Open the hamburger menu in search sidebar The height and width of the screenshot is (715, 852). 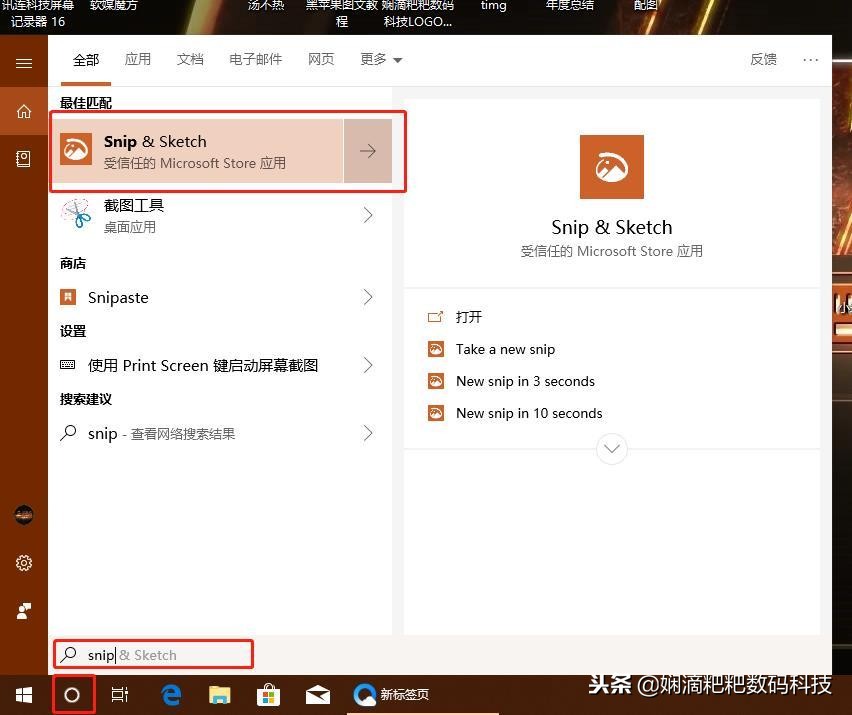click(23, 64)
